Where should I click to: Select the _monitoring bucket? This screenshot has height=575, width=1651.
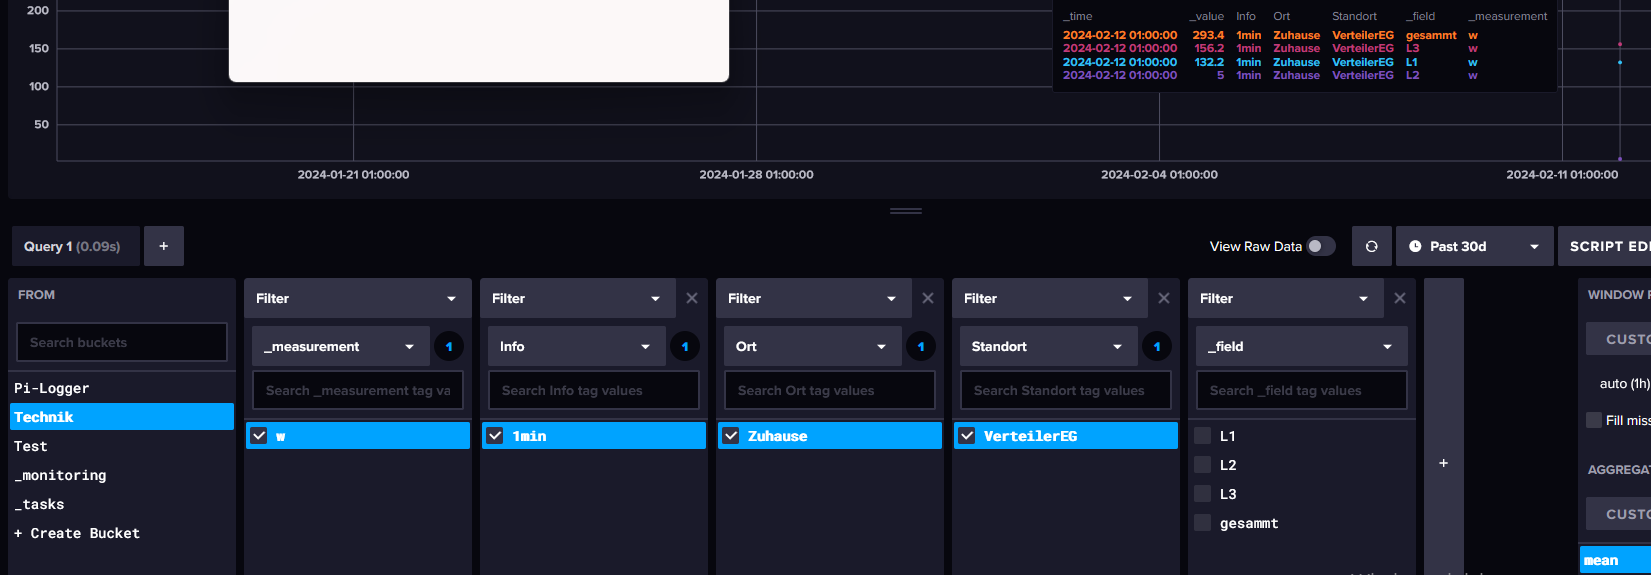[x=122, y=475]
